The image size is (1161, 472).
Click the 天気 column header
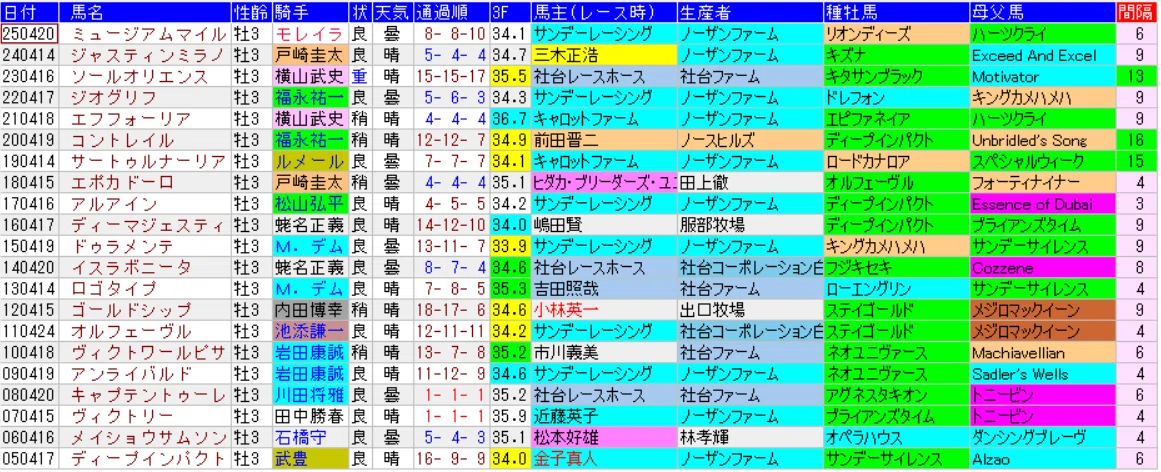pos(391,12)
